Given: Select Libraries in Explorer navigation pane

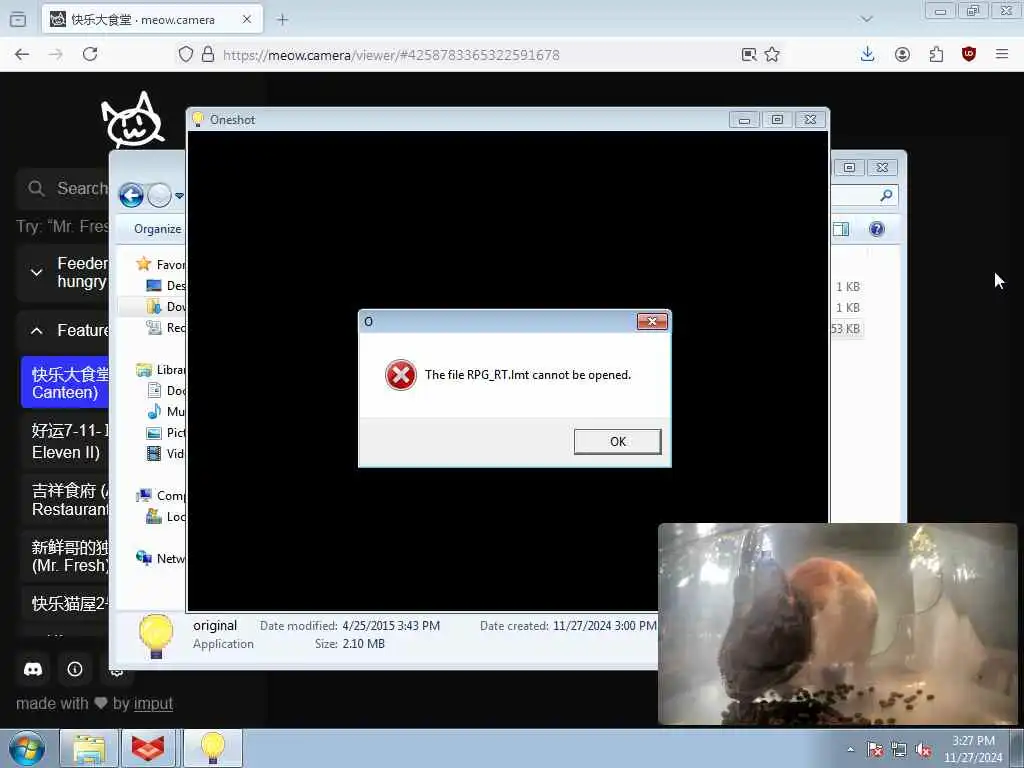Looking at the screenshot, I should click(161, 370).
